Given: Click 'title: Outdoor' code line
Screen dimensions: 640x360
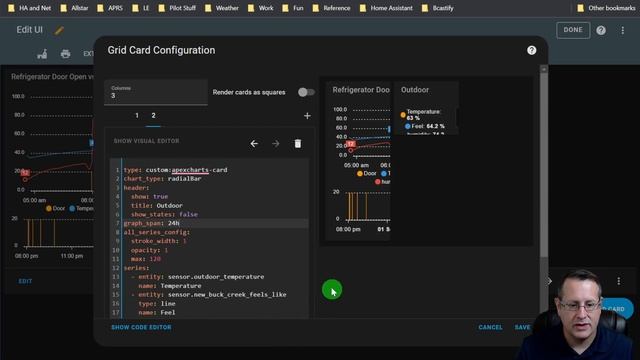Looking at the screenshot, I should [x=157, y=206].
